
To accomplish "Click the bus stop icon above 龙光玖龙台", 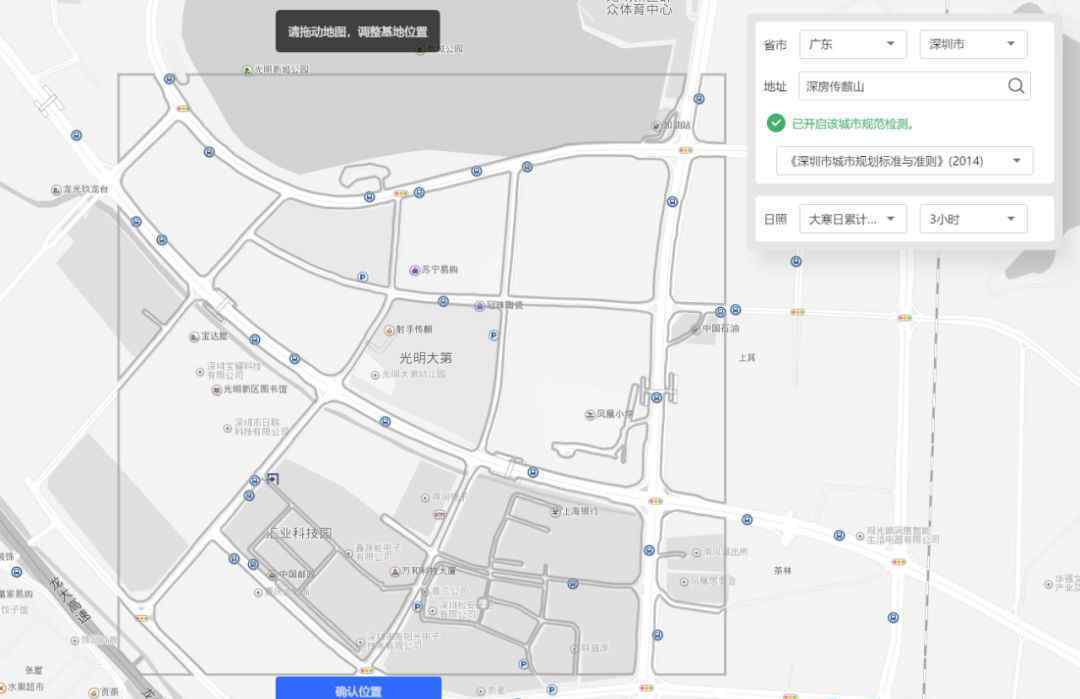I will tap(76, 136).
